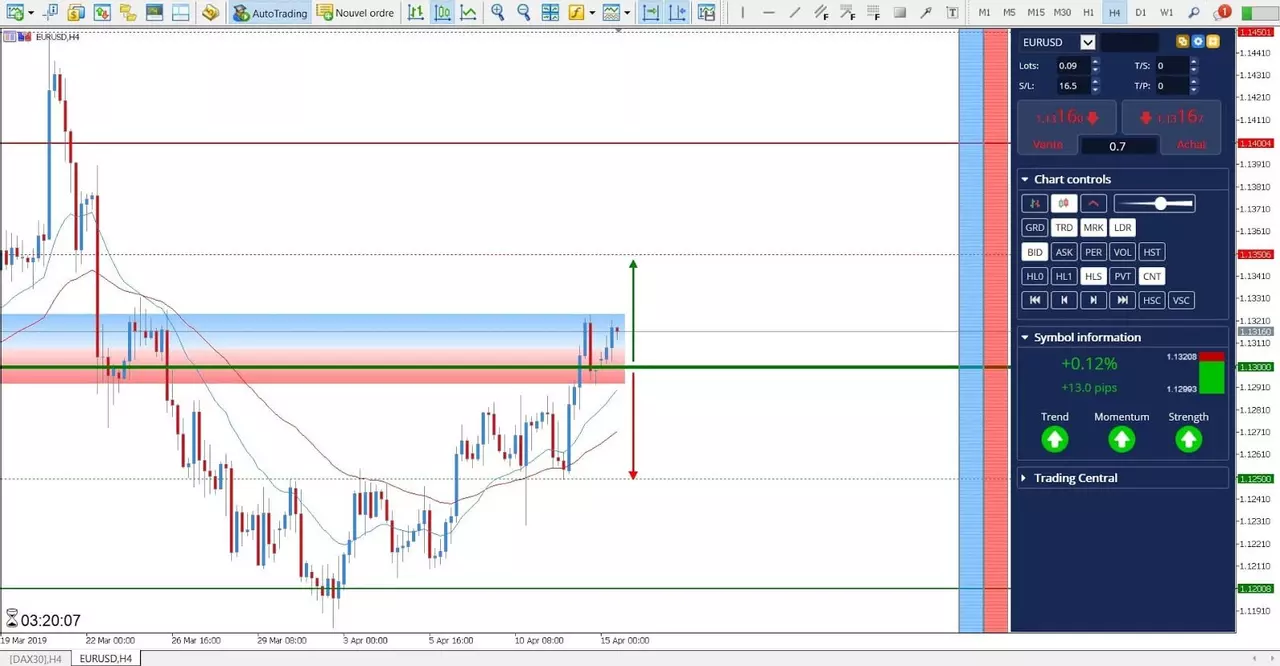Toggle the CNT chart control
Screen dimensions: 1280x666
click(1153, 276)
